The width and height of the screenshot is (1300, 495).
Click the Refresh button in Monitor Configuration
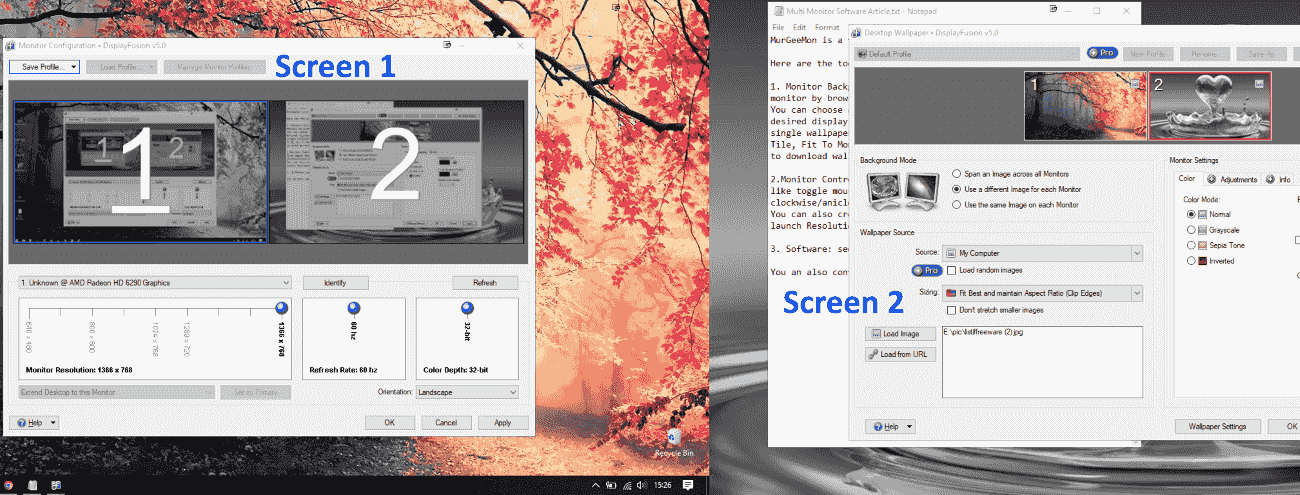[x=485, y=283]
